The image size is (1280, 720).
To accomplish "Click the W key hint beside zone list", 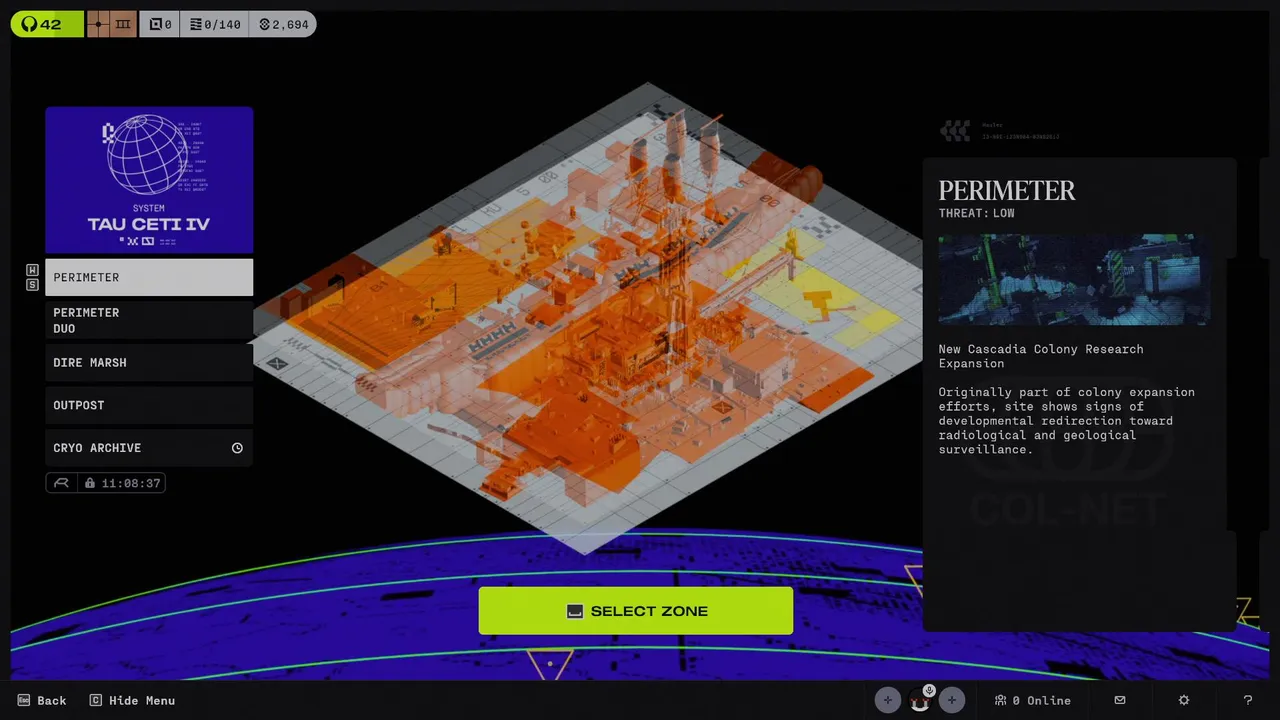I will (32, 271).
